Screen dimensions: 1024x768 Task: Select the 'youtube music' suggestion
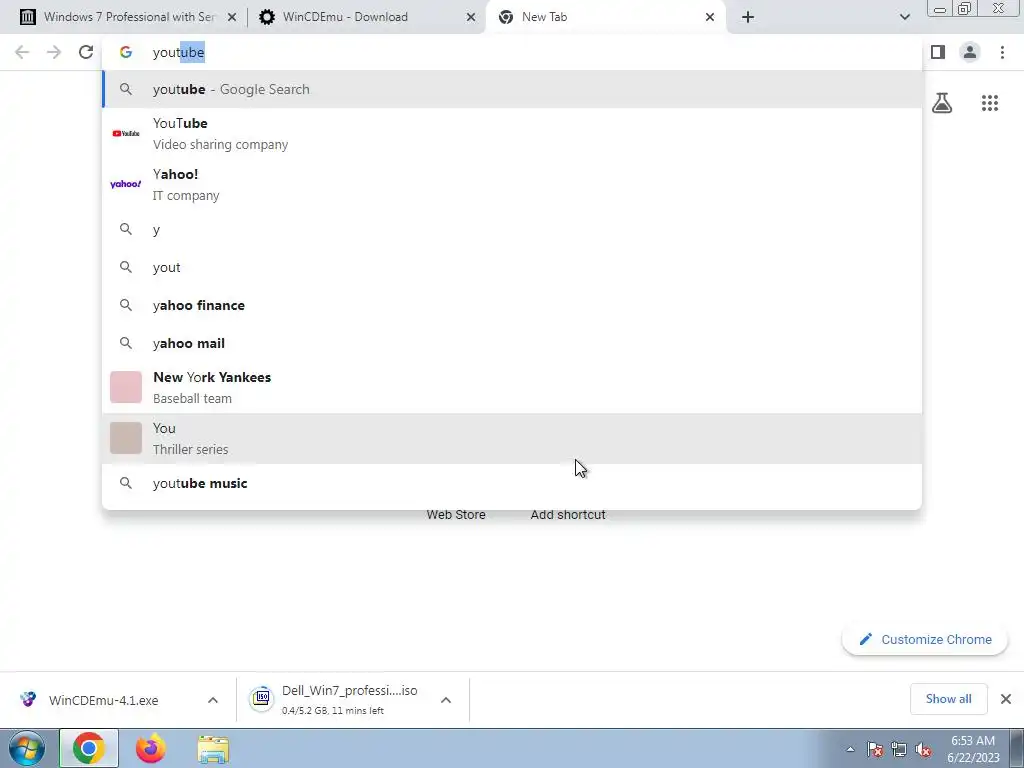point(512,483)
